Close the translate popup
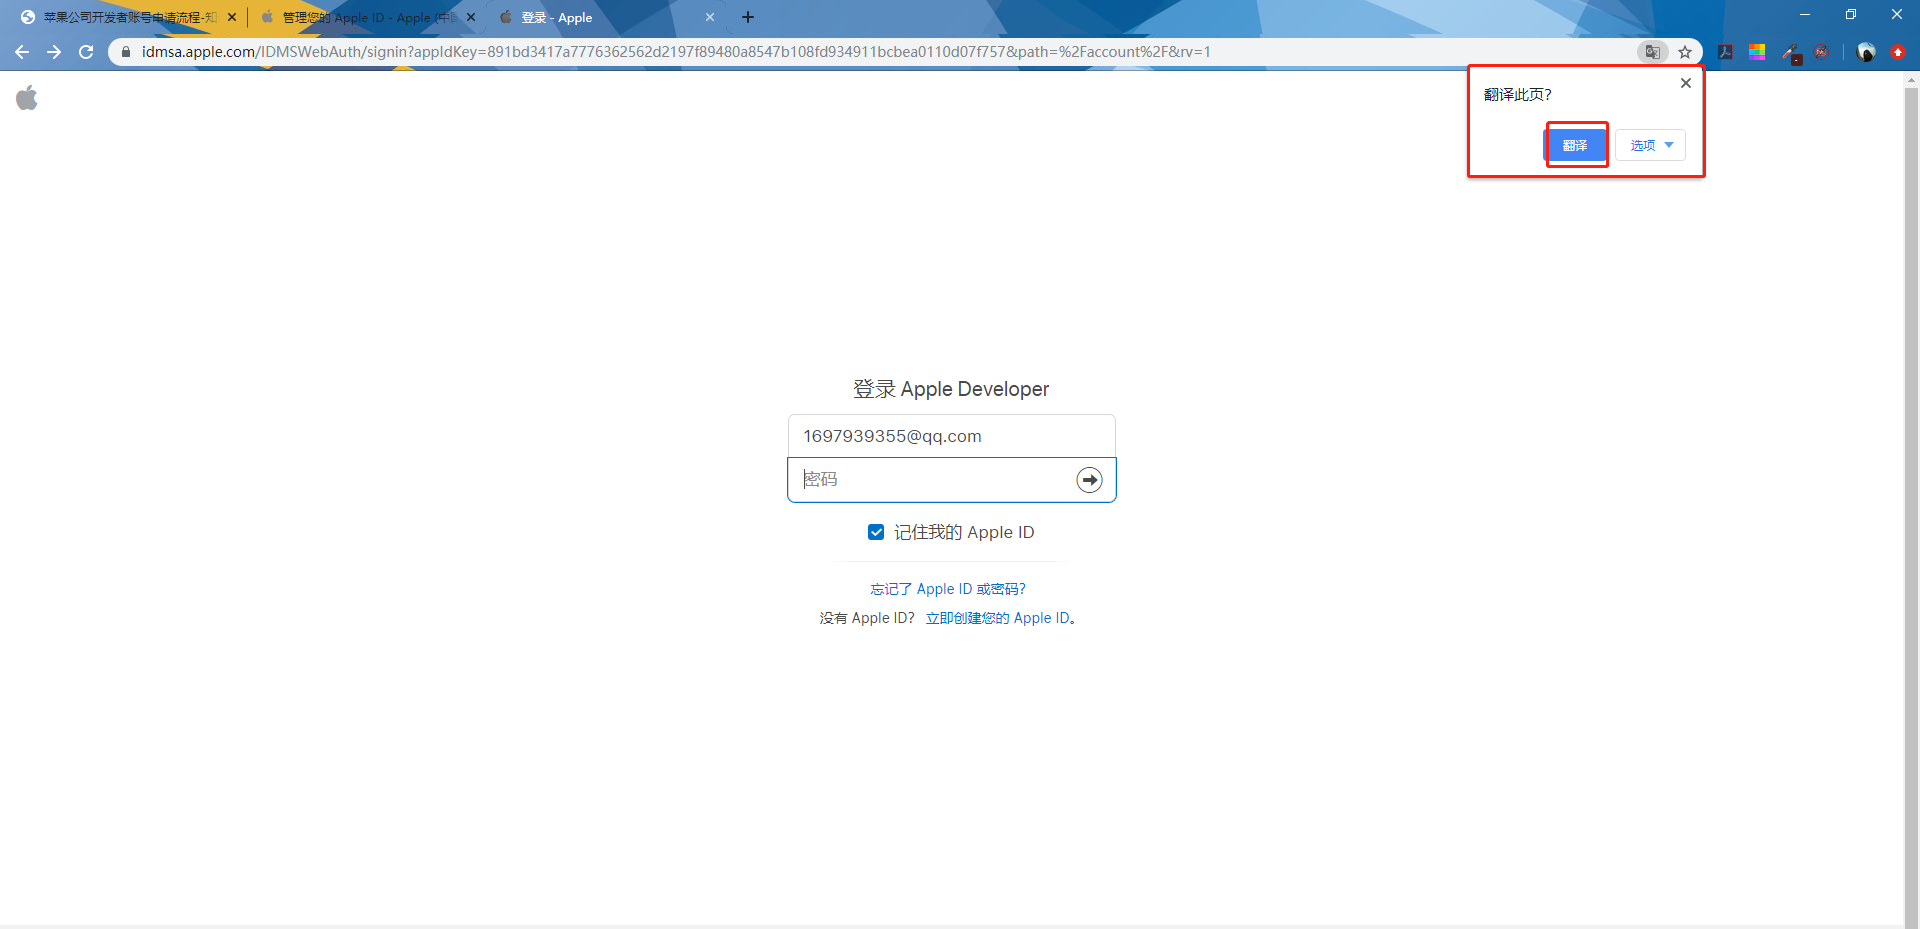1920x929 pixels. click(1686, 83)
